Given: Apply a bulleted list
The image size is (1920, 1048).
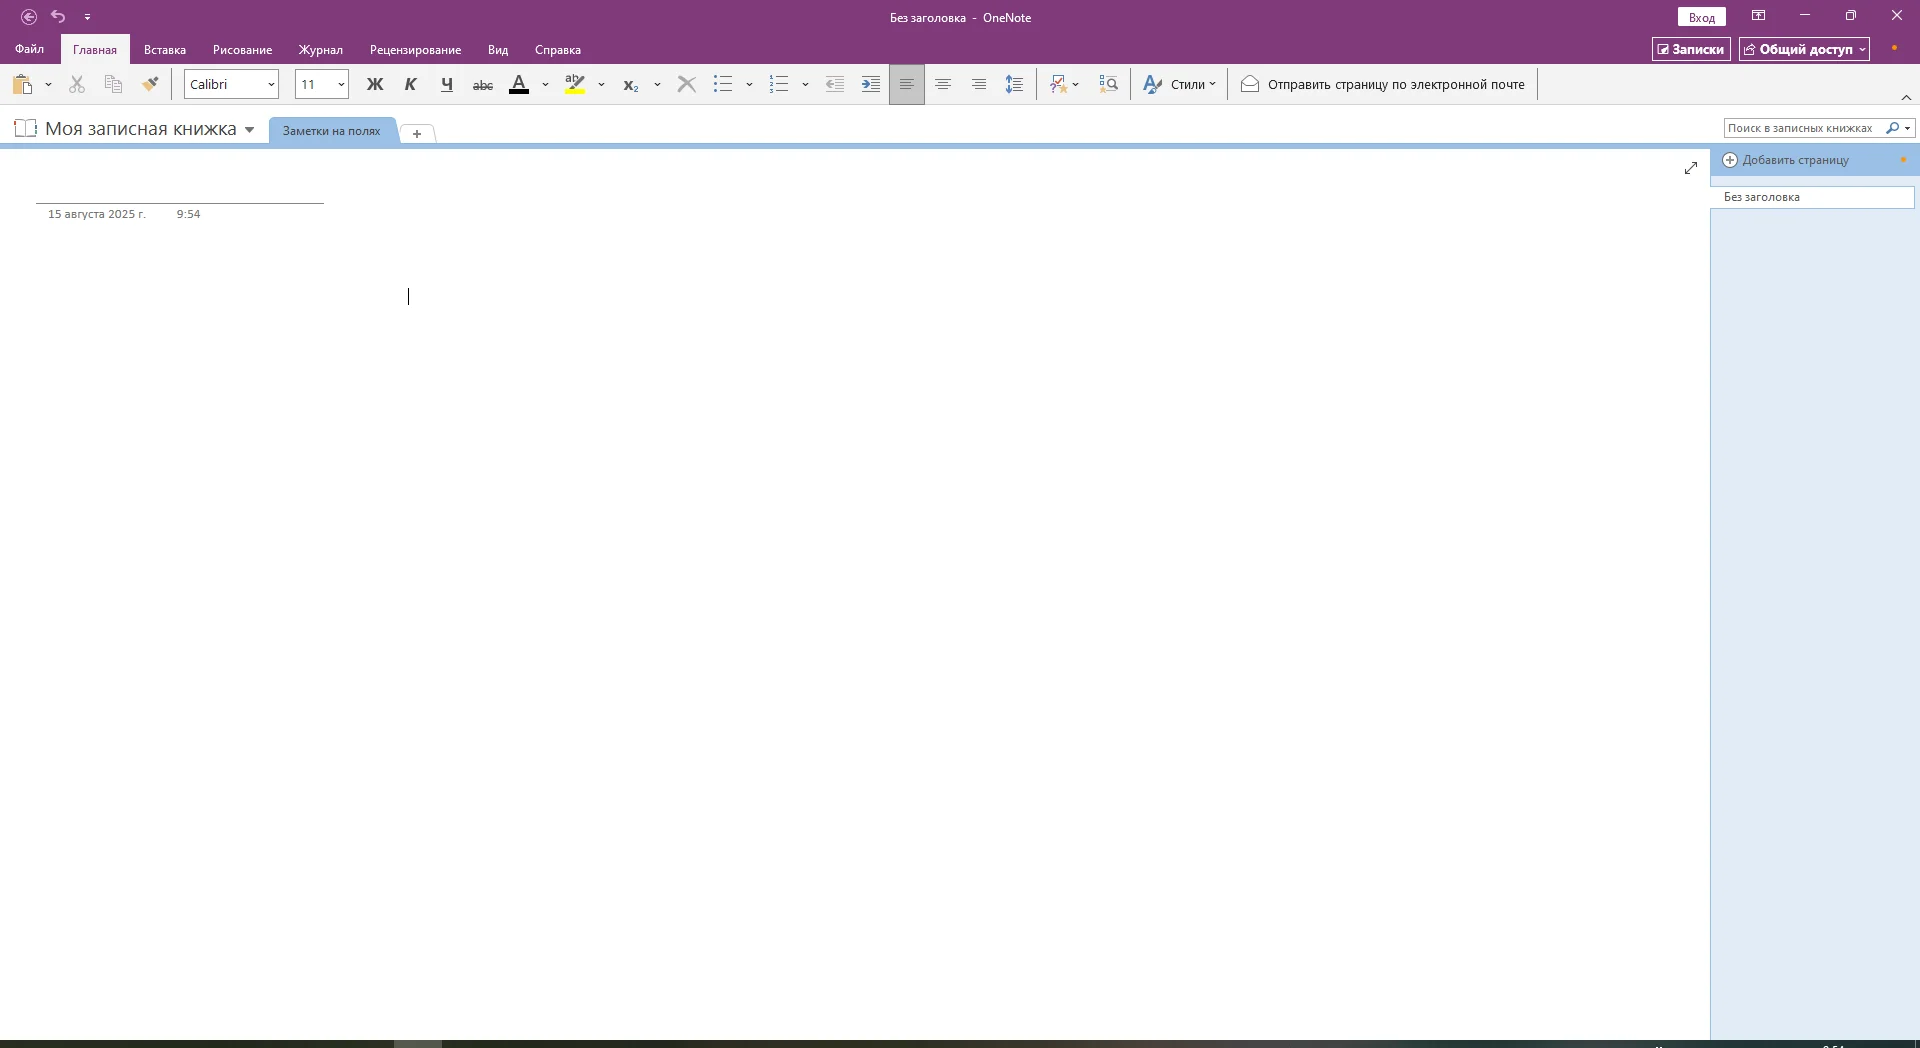Looking at the screenshot, I should [x=723, y=85].
